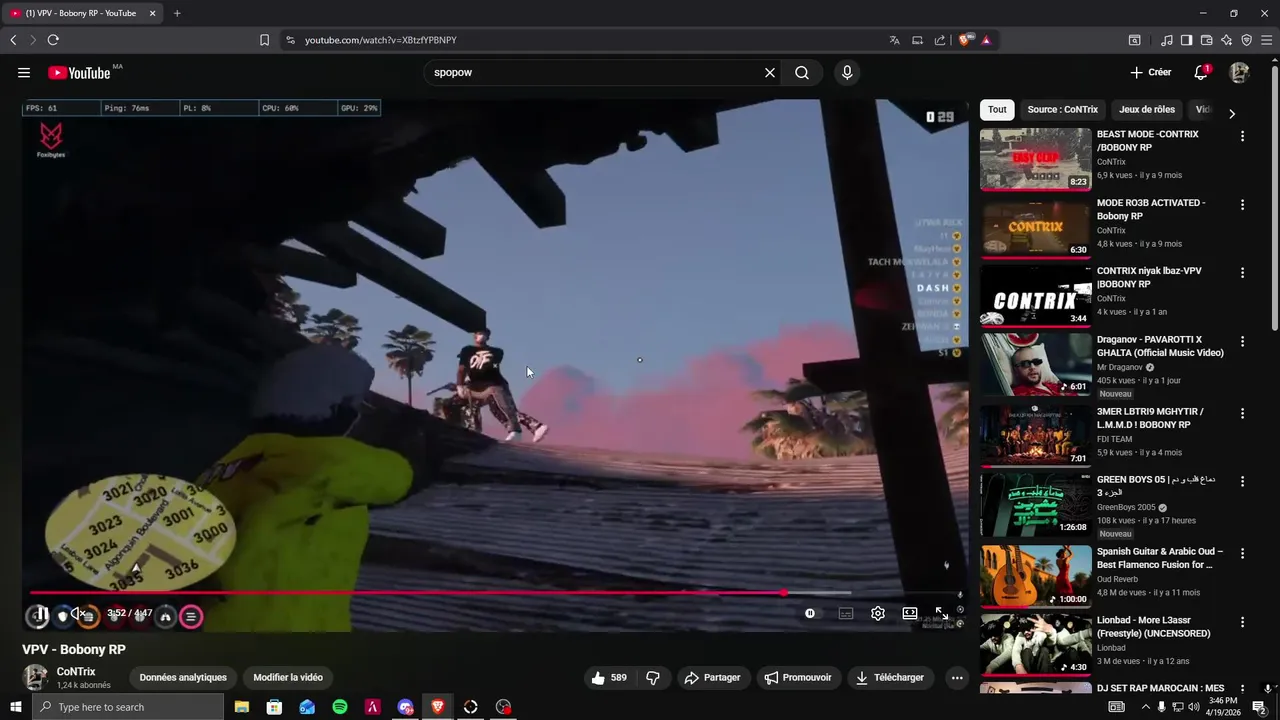The image size is (1280, 720).
Task: Open GREEN BOYS 05 video title
Action: click(x=1156, y=486)
